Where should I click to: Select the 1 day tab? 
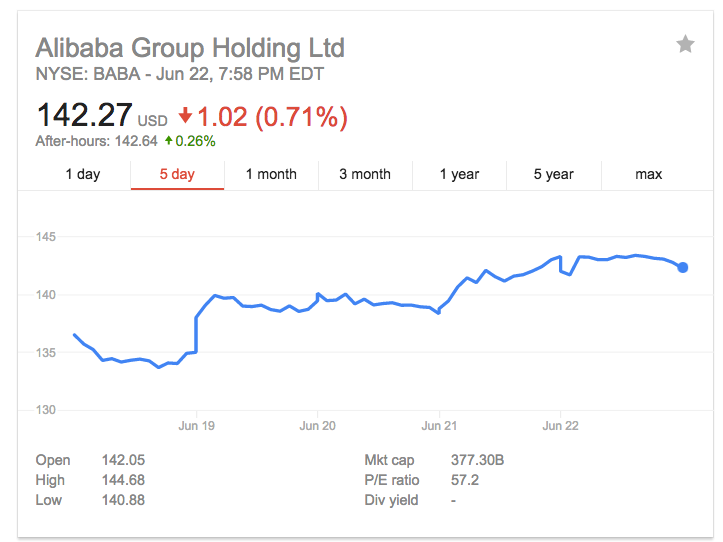tap(83, 174)
